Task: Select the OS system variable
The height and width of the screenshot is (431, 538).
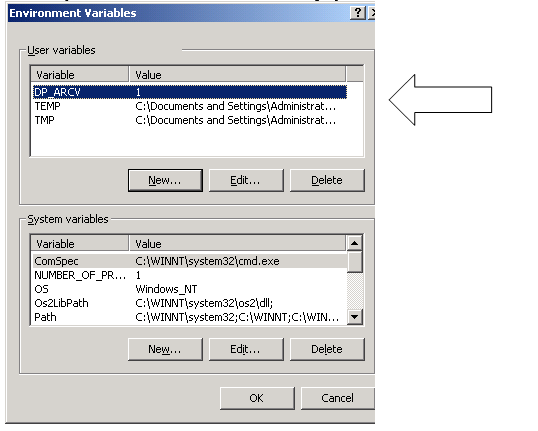Action: coord(190,289)
